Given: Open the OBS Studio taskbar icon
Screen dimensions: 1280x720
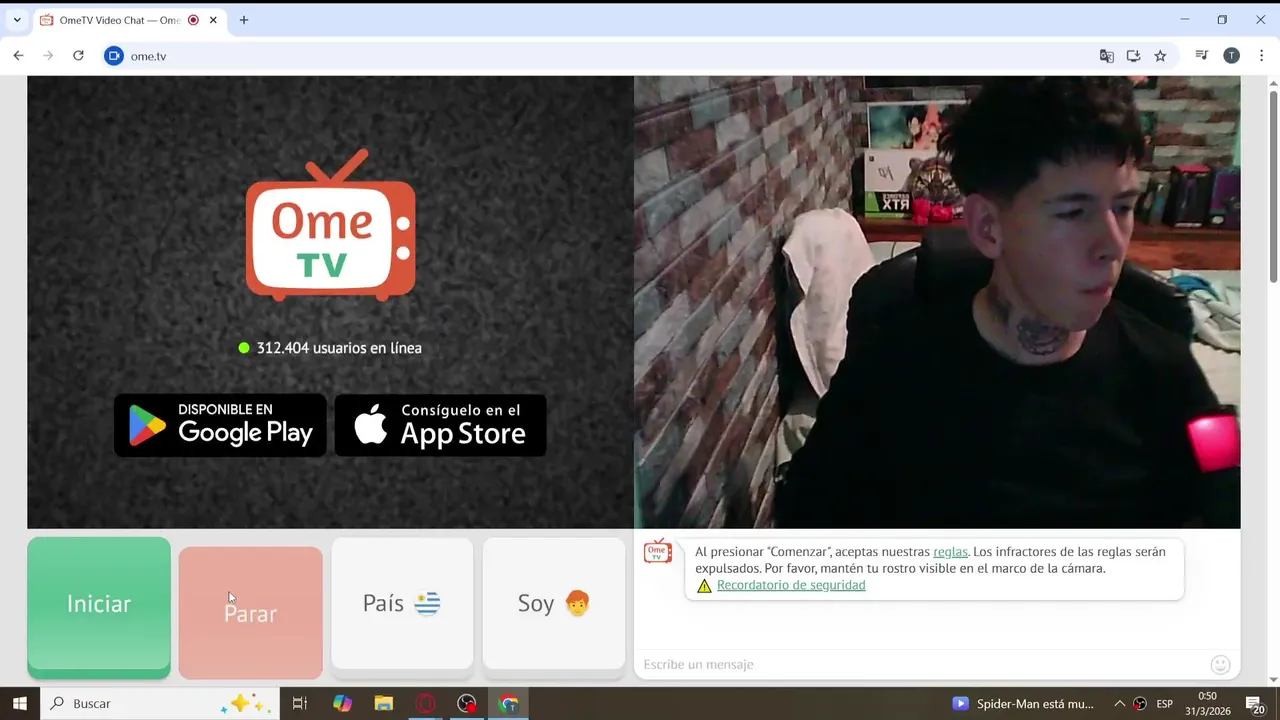Looking at the screenshot, I should pyautogui.click(x=467, y=704).
